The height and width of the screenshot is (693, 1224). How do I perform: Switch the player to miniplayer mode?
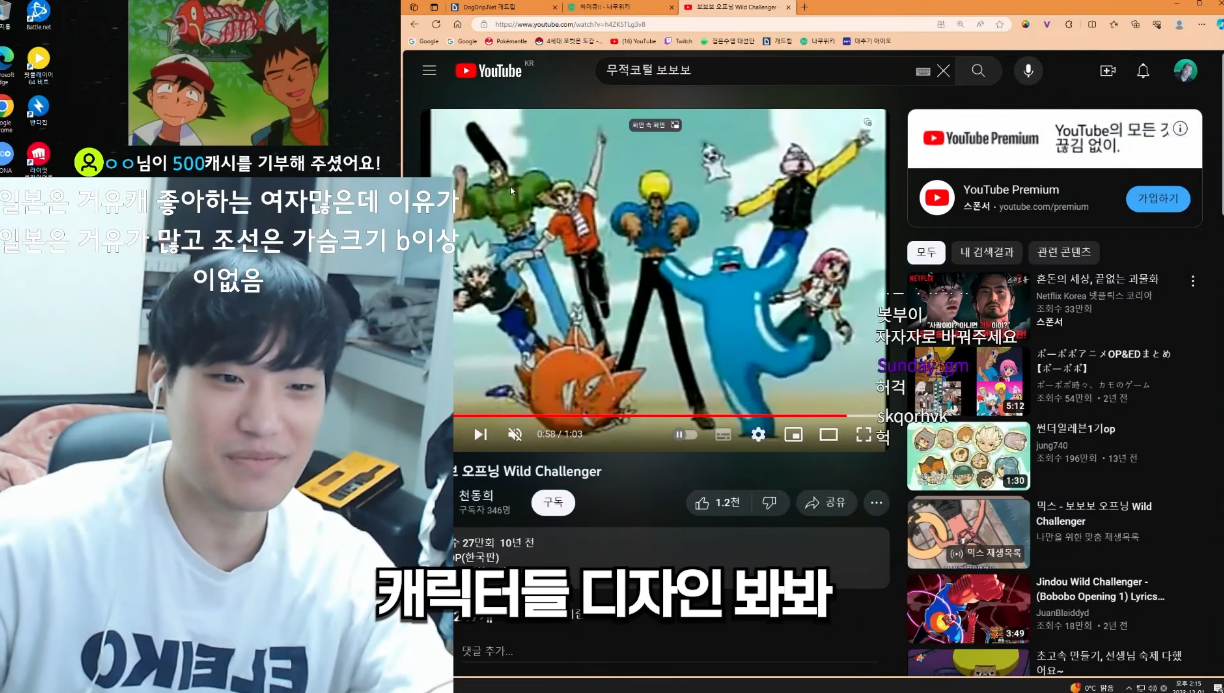tap(793, 434)
